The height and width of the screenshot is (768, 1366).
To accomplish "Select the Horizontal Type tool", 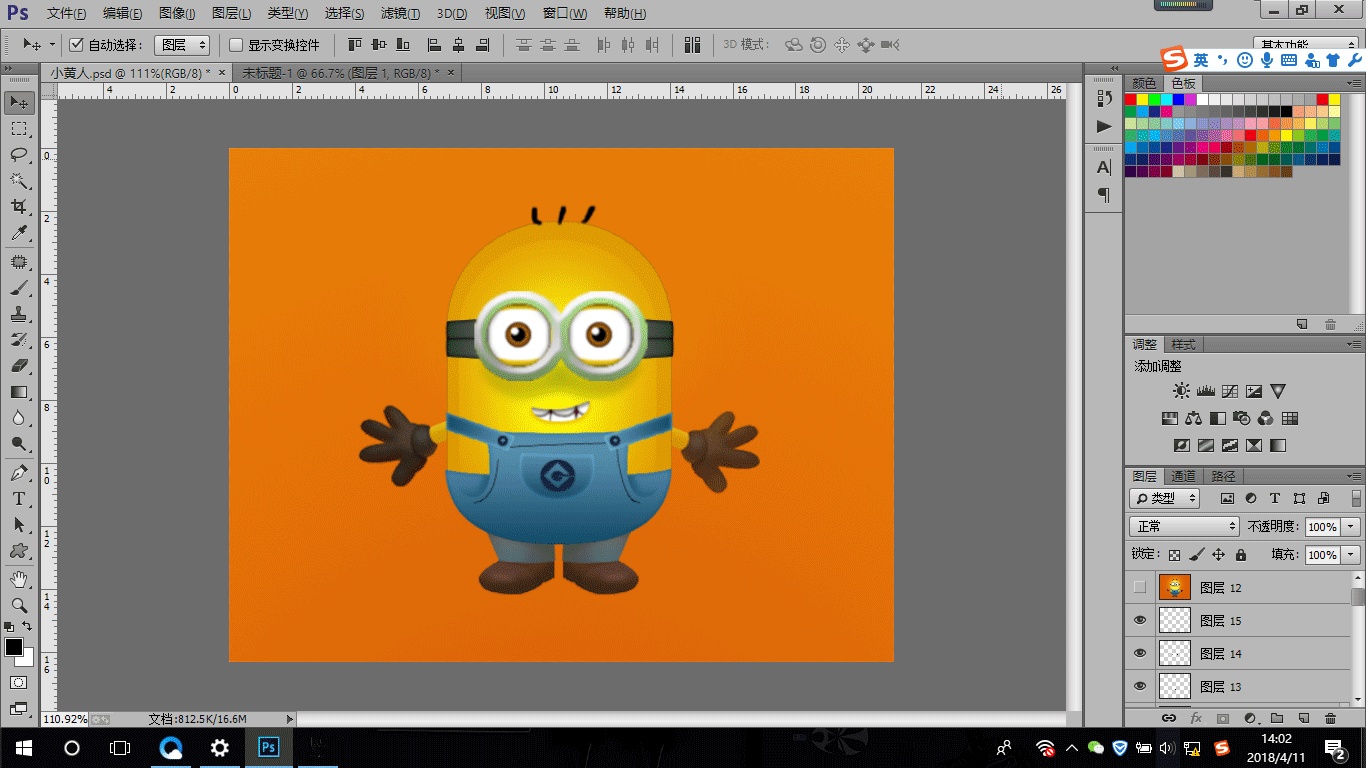I will pos(19,499).
